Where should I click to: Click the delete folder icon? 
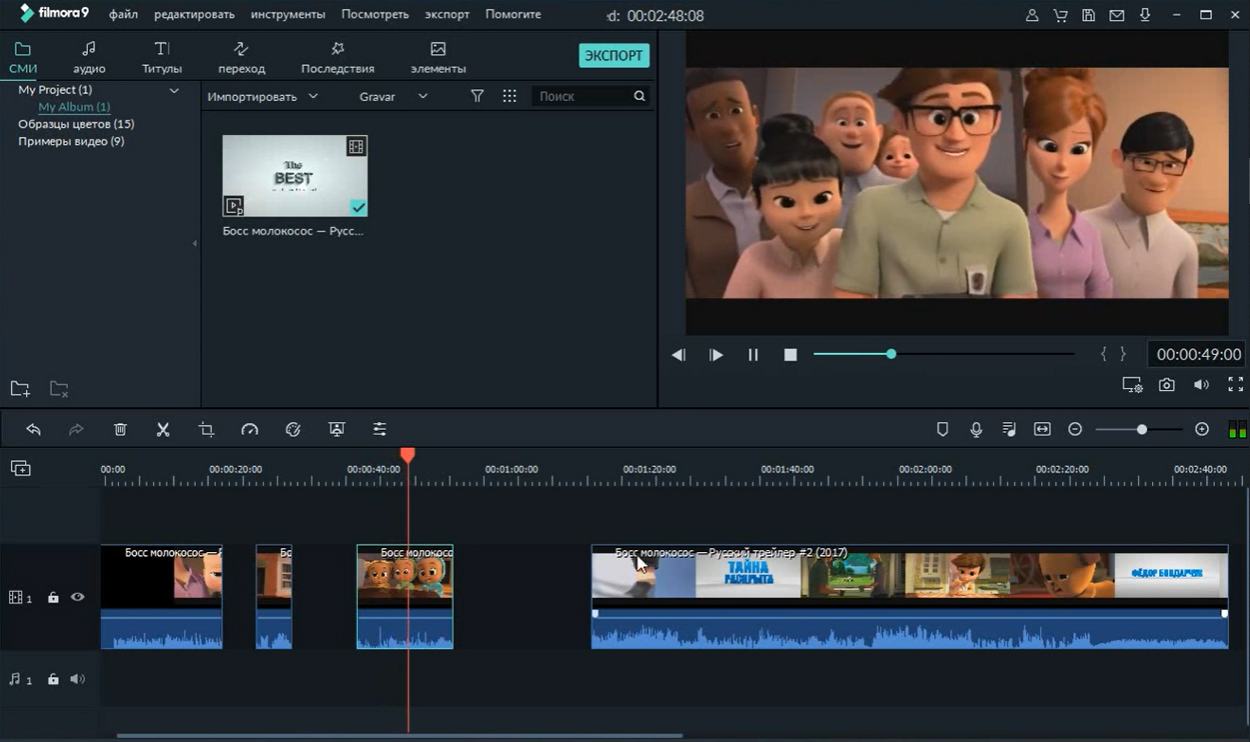(x=59, y=389)
